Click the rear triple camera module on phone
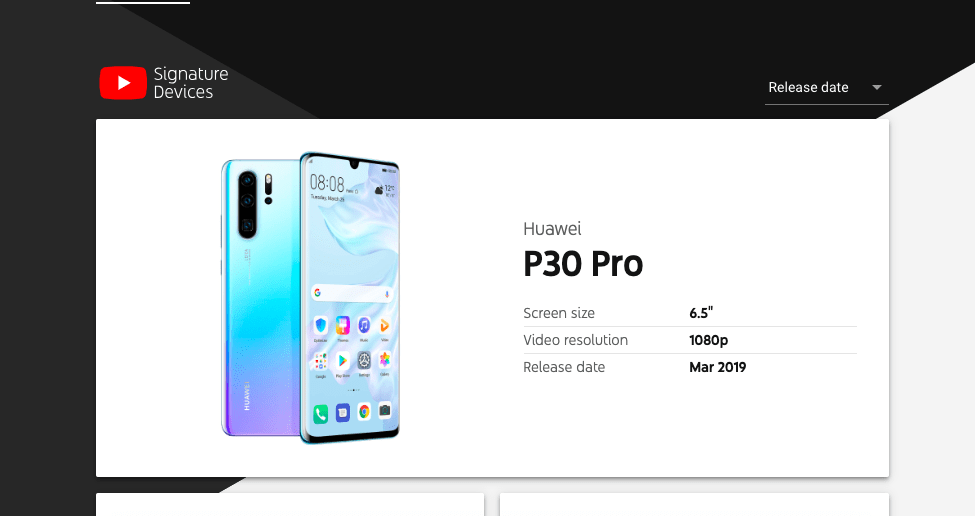 pos(247,205)
